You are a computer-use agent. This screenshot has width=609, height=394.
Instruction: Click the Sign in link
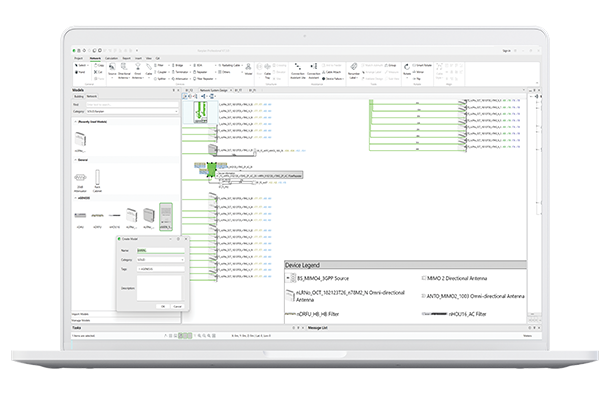(x=506, y=51)
